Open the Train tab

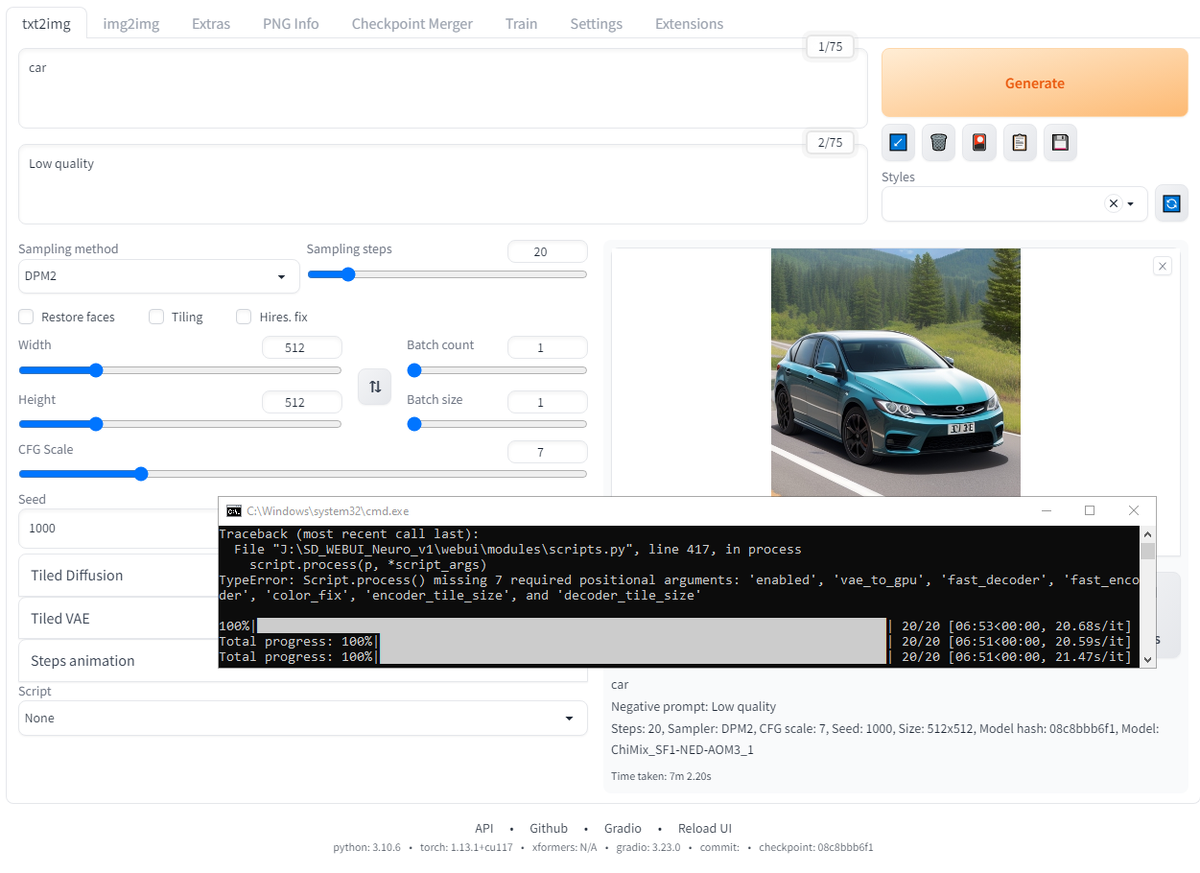point(521,23)
